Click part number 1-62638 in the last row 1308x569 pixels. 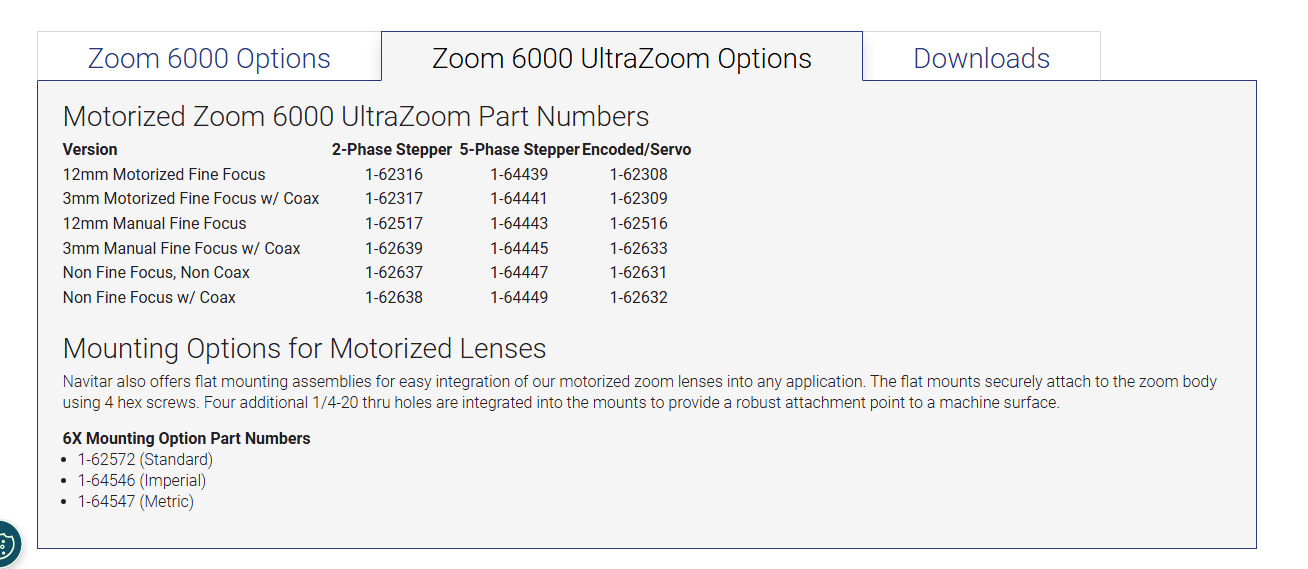pos(394,297)
